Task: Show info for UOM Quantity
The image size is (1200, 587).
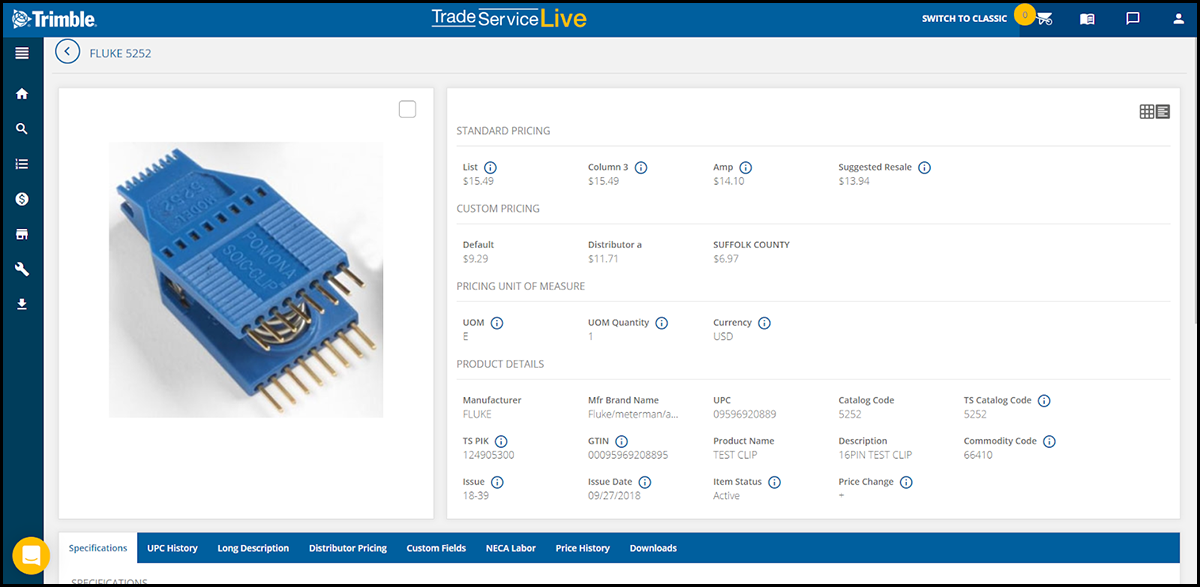Action: coord(662,323)
